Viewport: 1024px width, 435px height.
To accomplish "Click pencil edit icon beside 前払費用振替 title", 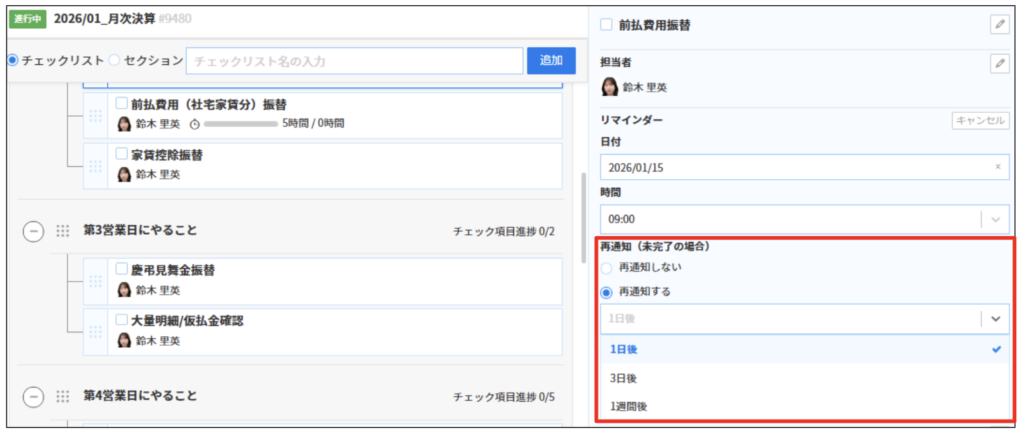I will pos(999,25).
